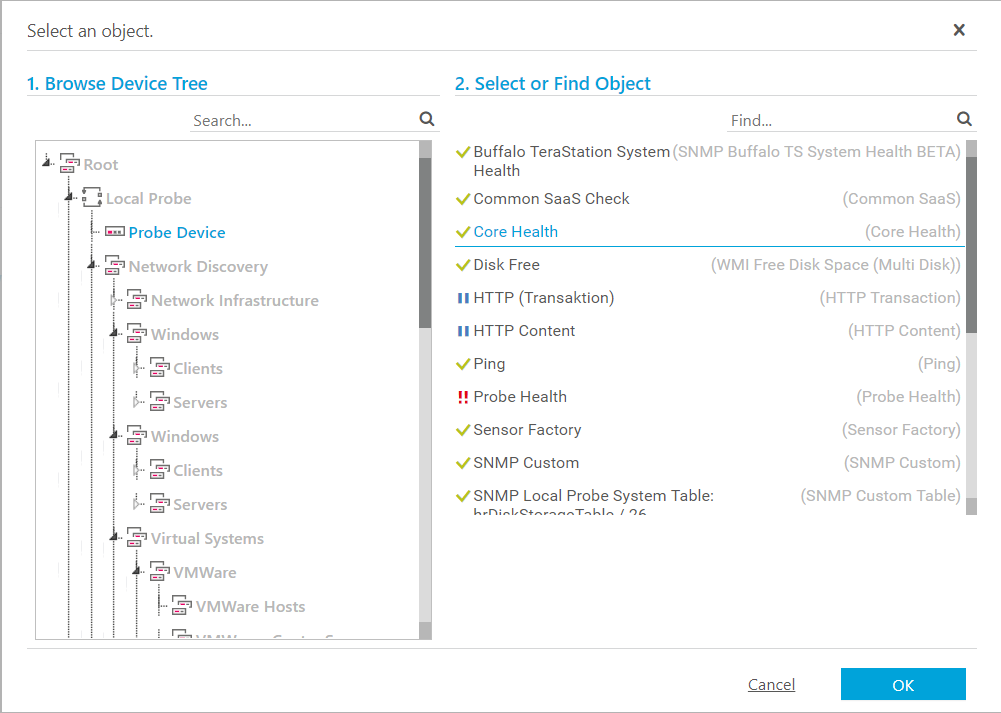Click the paused icon beside HTTP Content
1001x713 pixels.
coord(462,331)
